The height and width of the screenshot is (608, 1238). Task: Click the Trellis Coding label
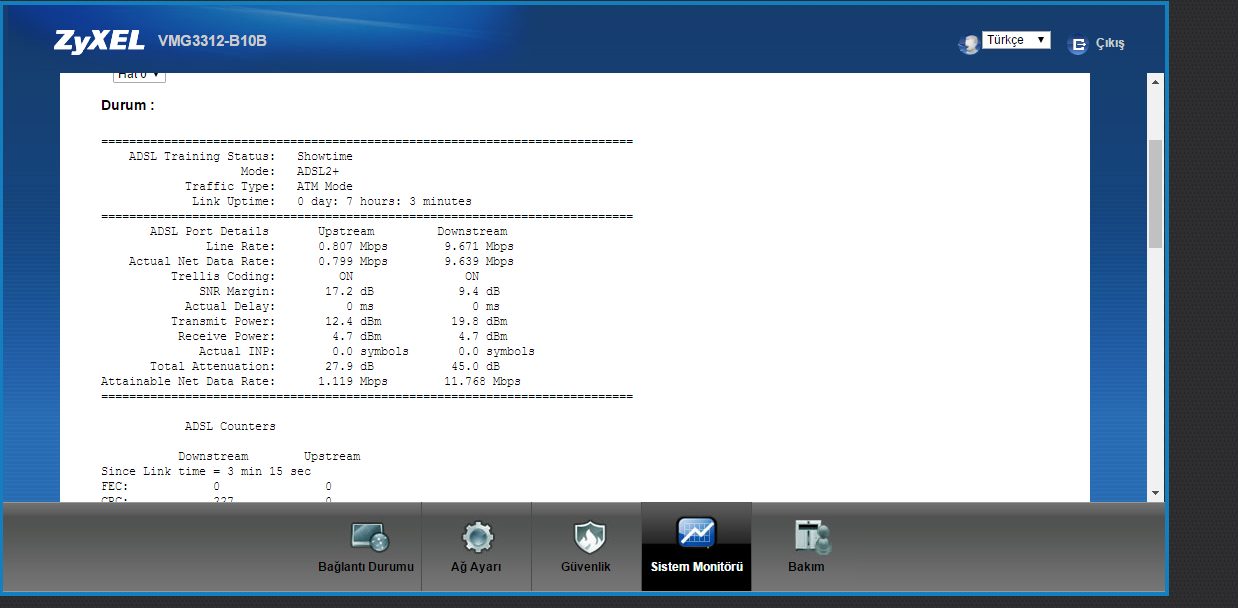click(x=222, y=276)
